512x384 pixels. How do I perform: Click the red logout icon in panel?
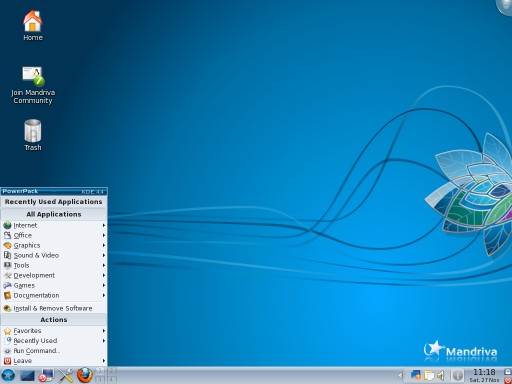pyautogui.click(x=508, y=380)
